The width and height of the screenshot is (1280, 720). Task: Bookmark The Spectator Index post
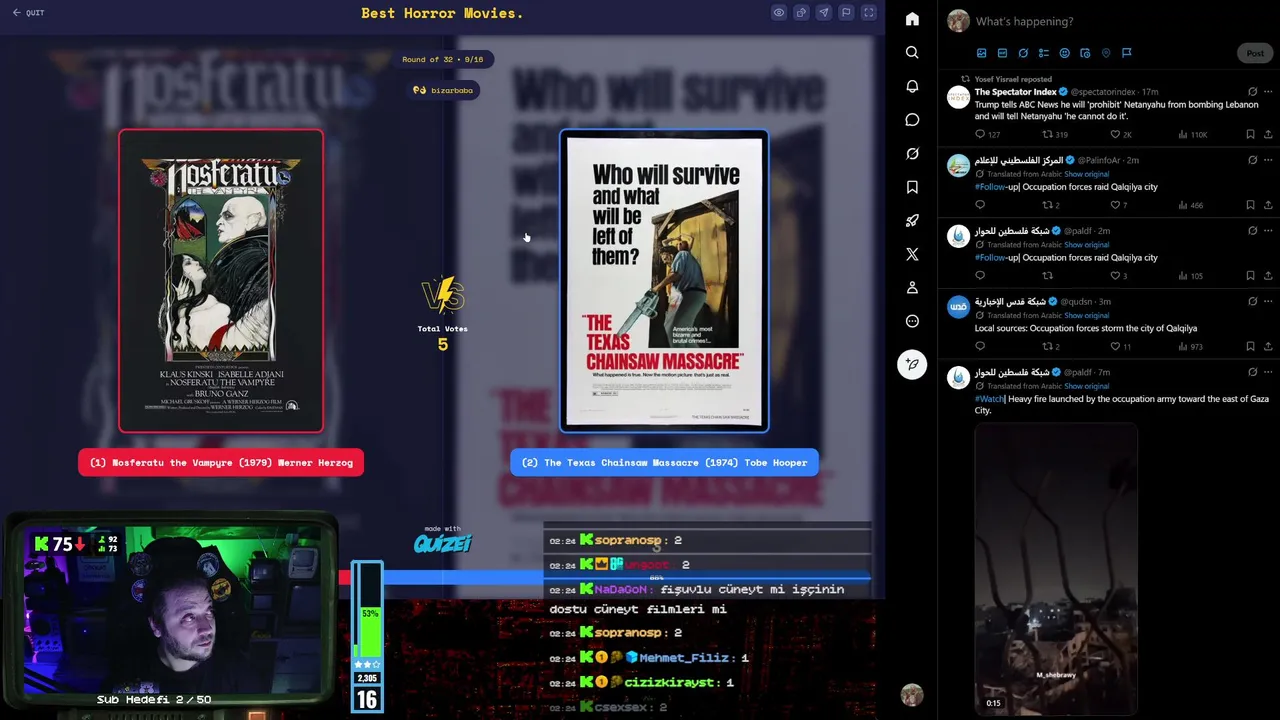coord(1250,134)
